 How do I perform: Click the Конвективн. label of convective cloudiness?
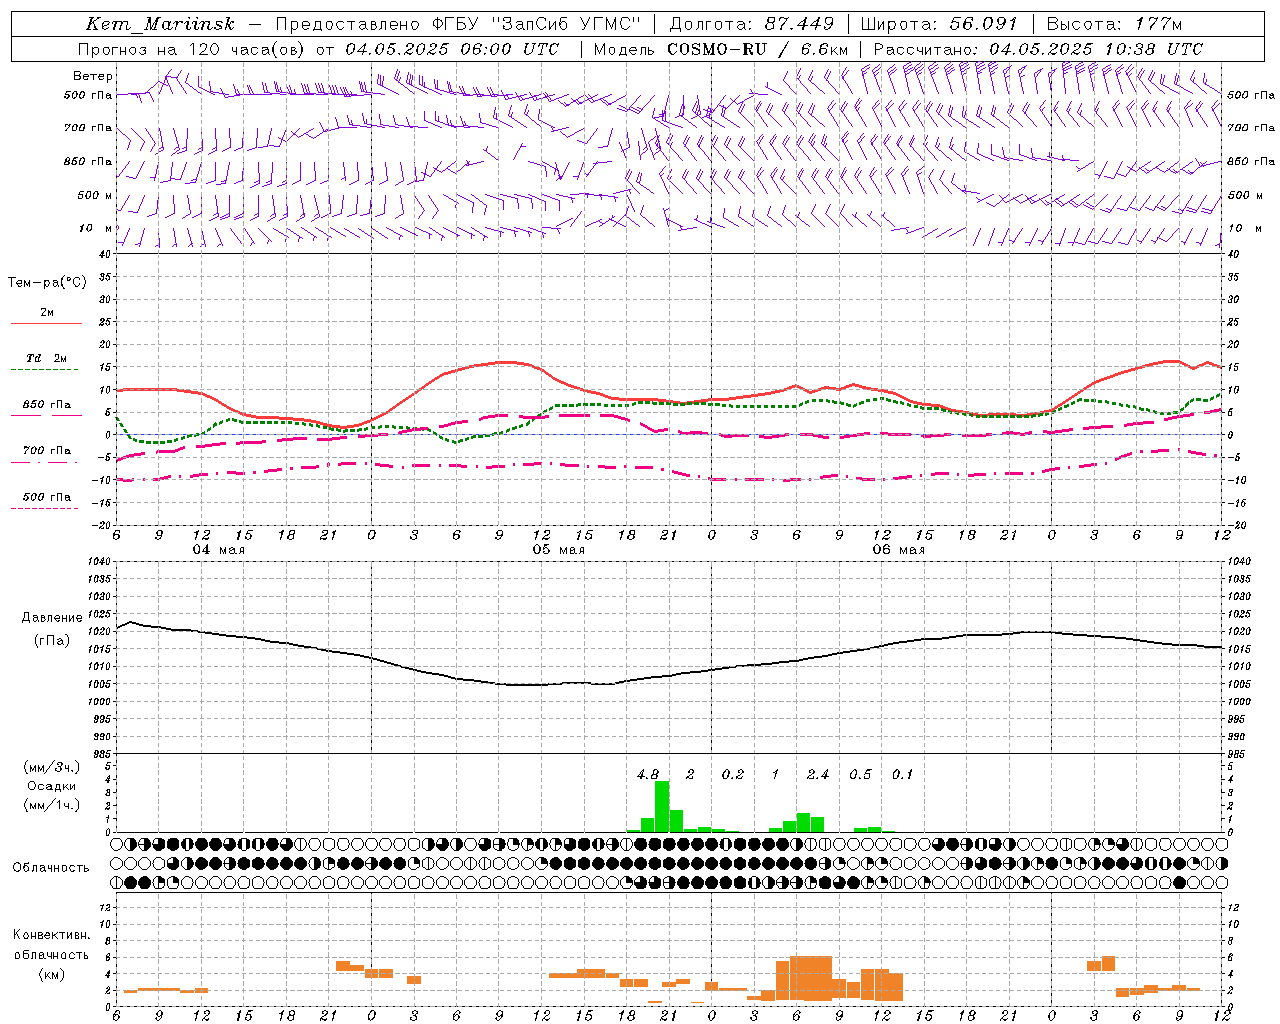coord(51,935)
